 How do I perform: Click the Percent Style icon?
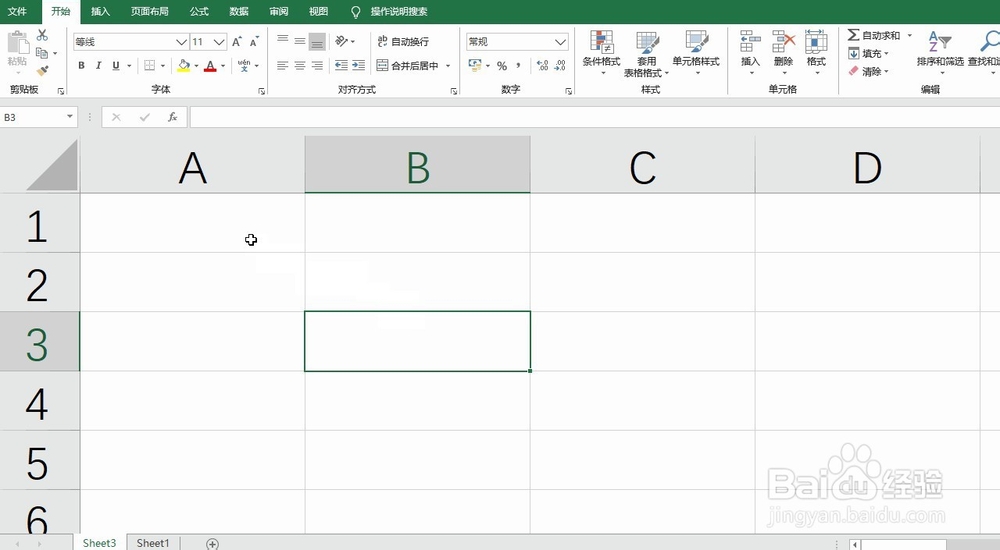(x=502, y=66)
